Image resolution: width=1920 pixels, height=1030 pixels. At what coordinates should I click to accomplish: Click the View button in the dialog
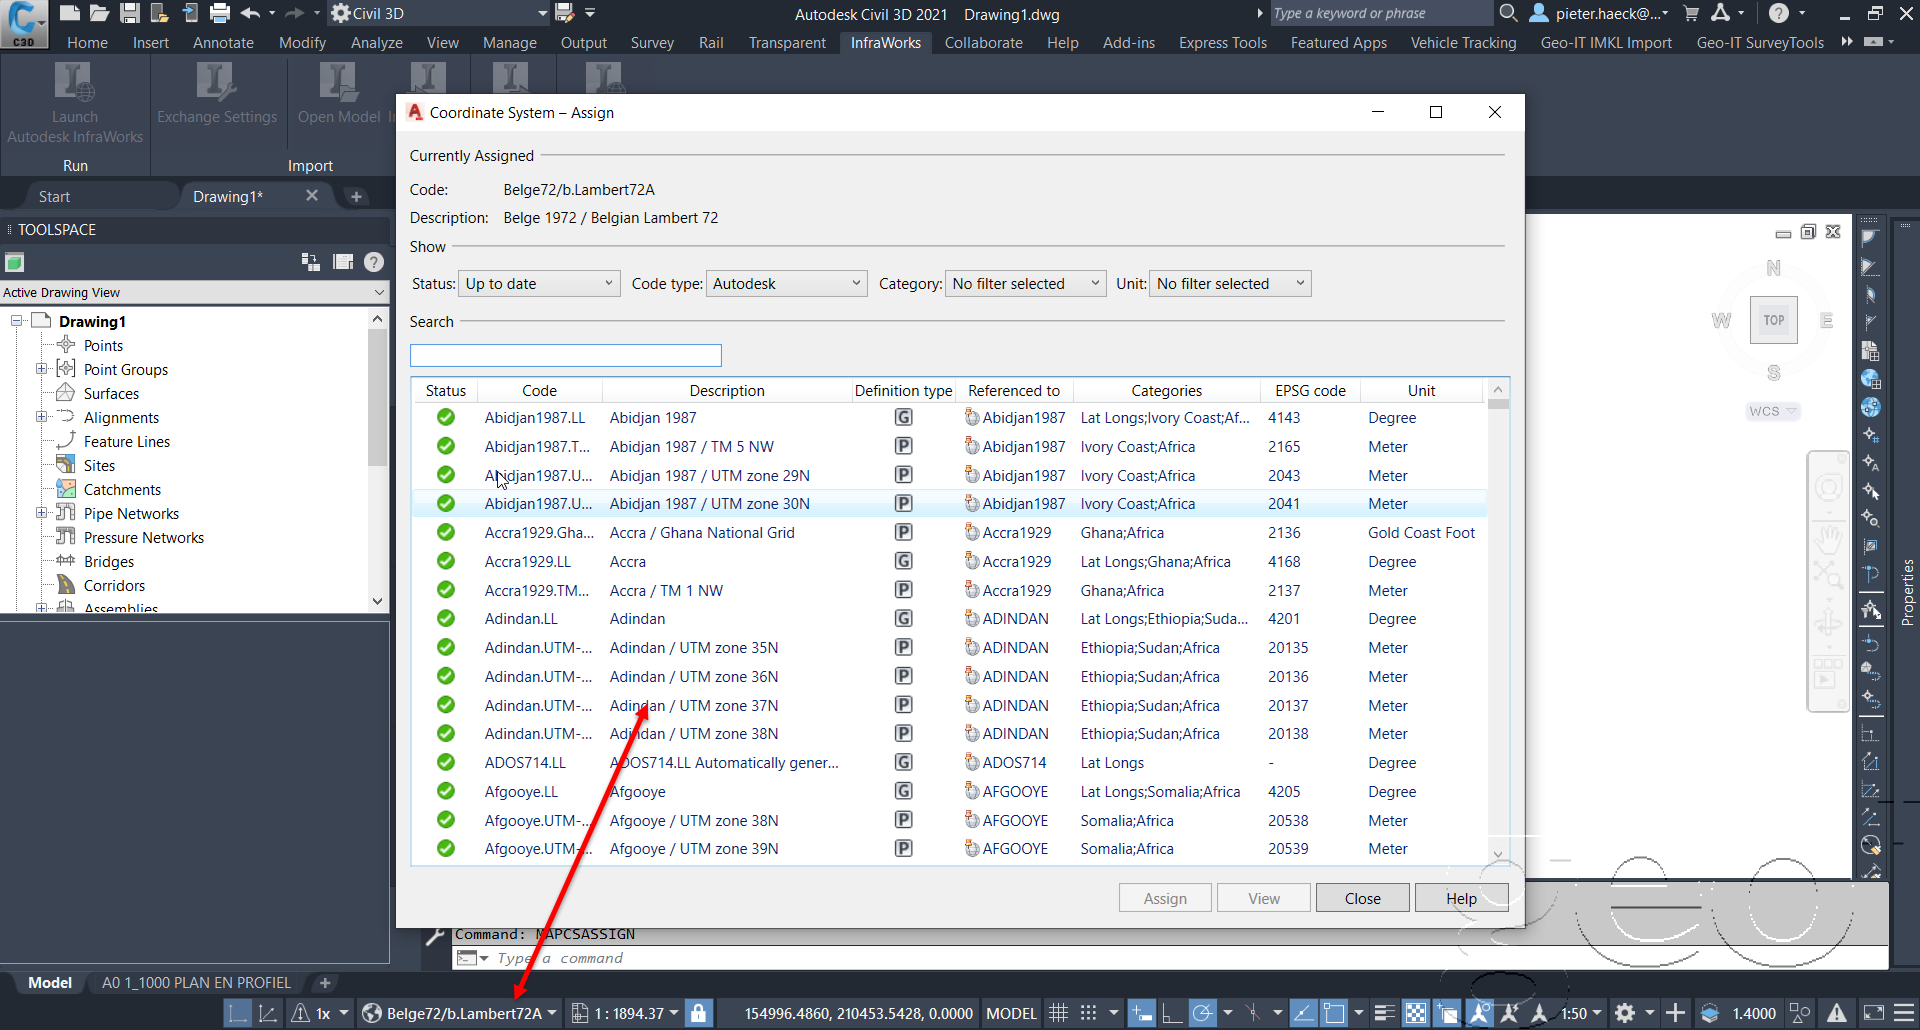click(x=1264, y=898)
